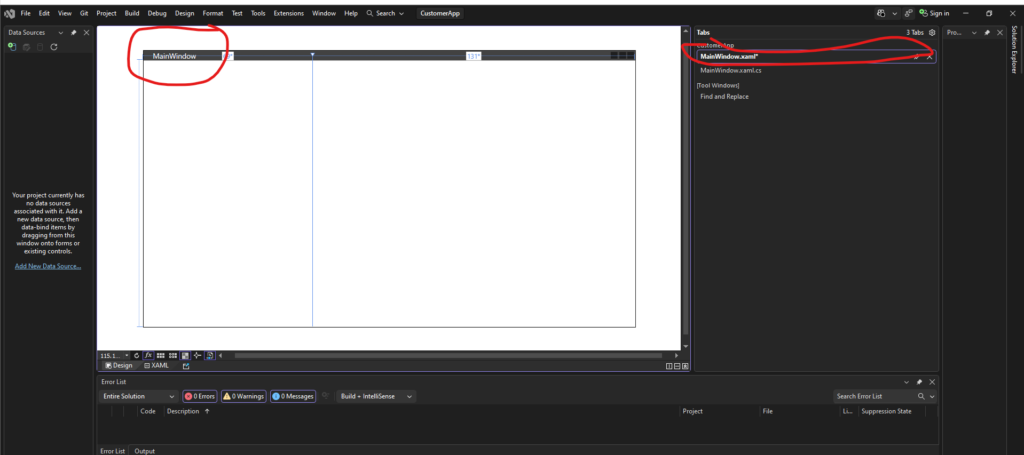
Task: Pin the MainWindow.xaml* tab
Action: [x=917, y=57]
